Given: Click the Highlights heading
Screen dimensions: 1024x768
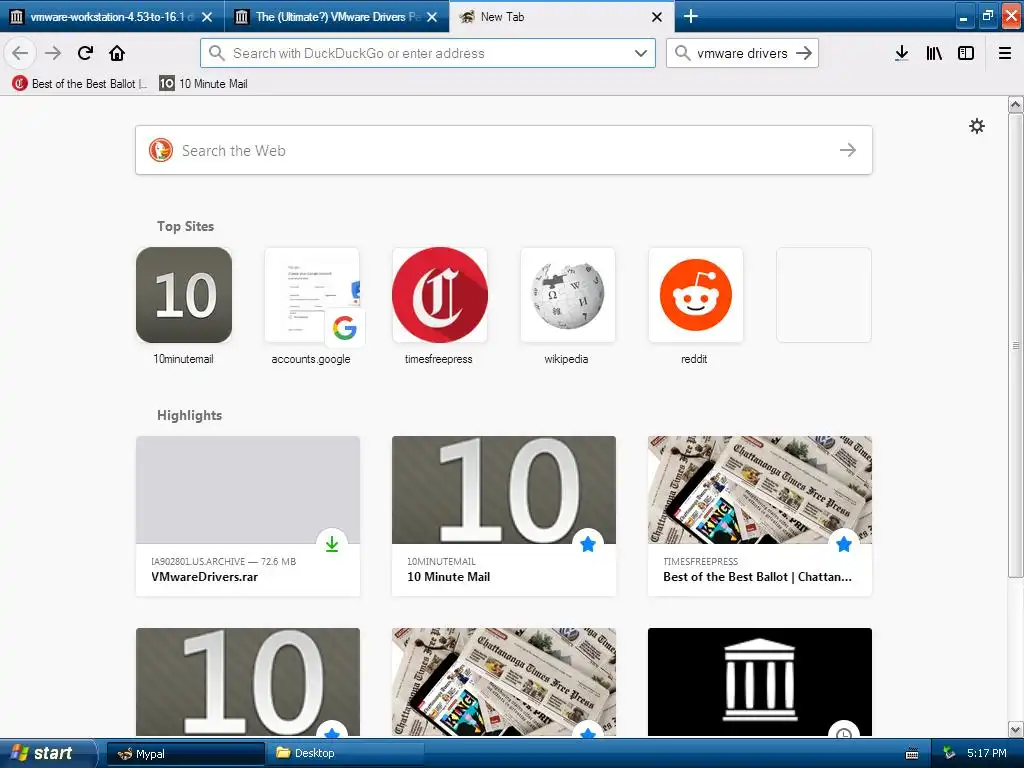Looking at the screenshot, I should pyautogui.click(x=189, y=415).
